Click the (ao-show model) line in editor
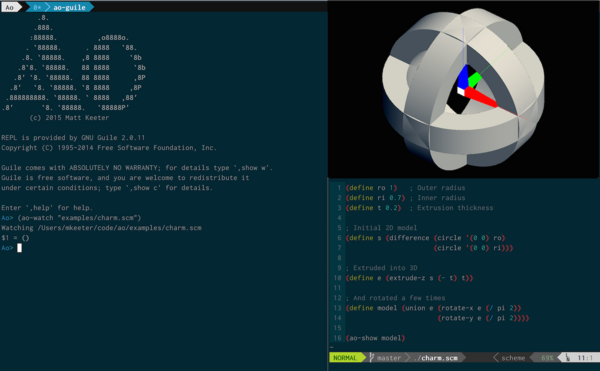The image size is (600, 371). [375, 338]
